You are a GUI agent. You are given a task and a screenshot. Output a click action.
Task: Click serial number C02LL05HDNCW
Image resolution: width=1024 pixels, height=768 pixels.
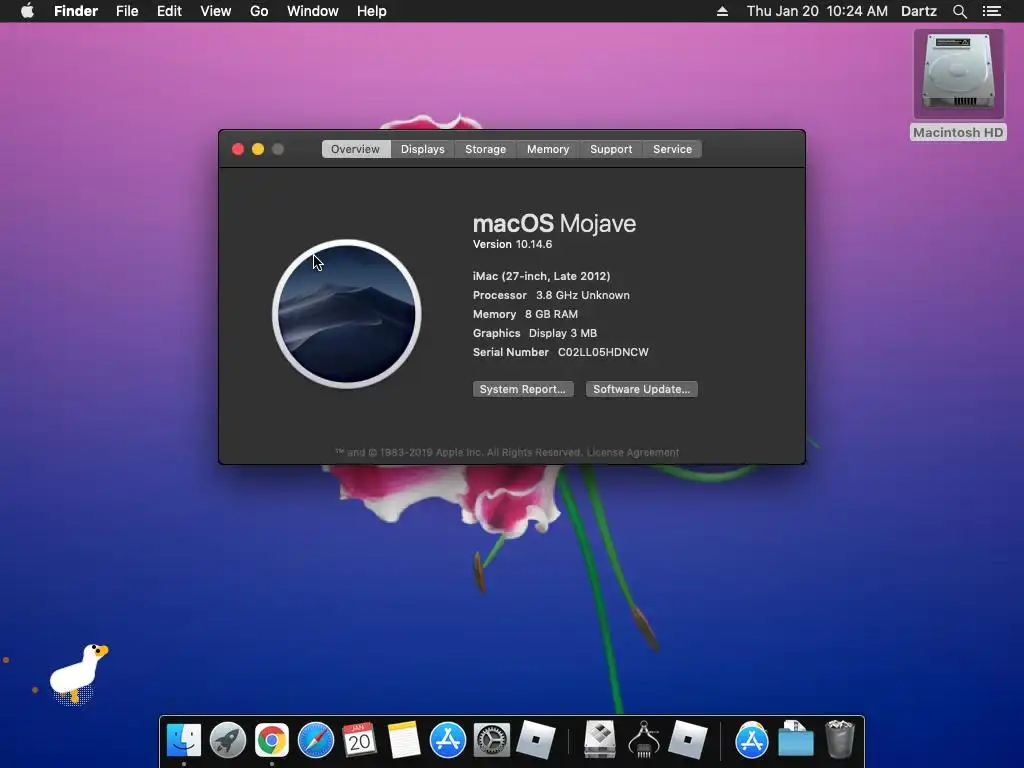pyautogui.click(x=603, y=352)
